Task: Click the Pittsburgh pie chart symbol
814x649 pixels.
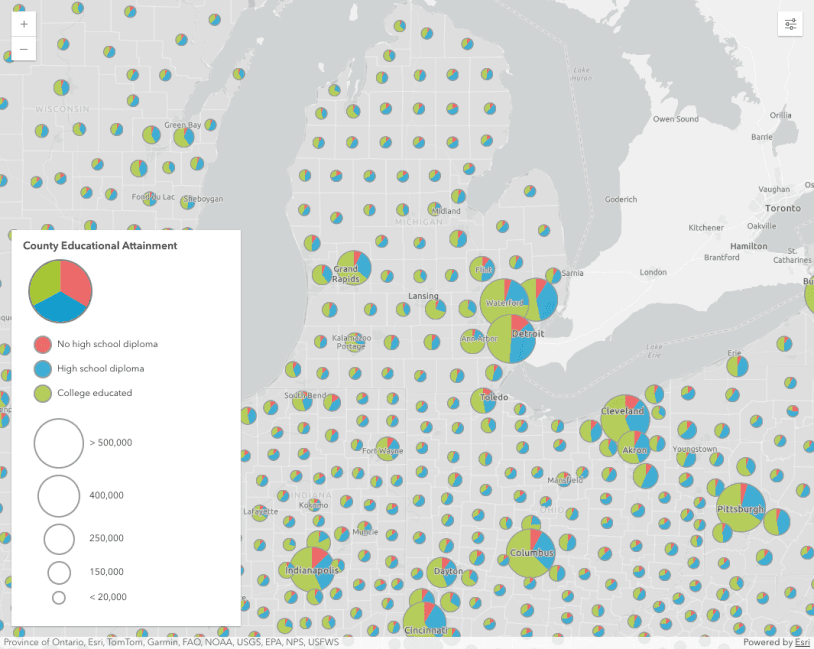Action: point(741,507)
